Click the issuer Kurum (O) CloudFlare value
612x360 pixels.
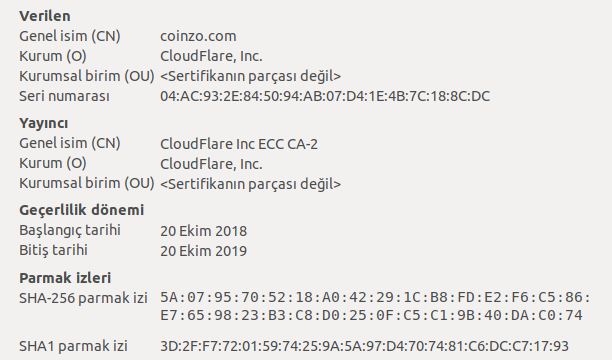click(x=211, y=164)
